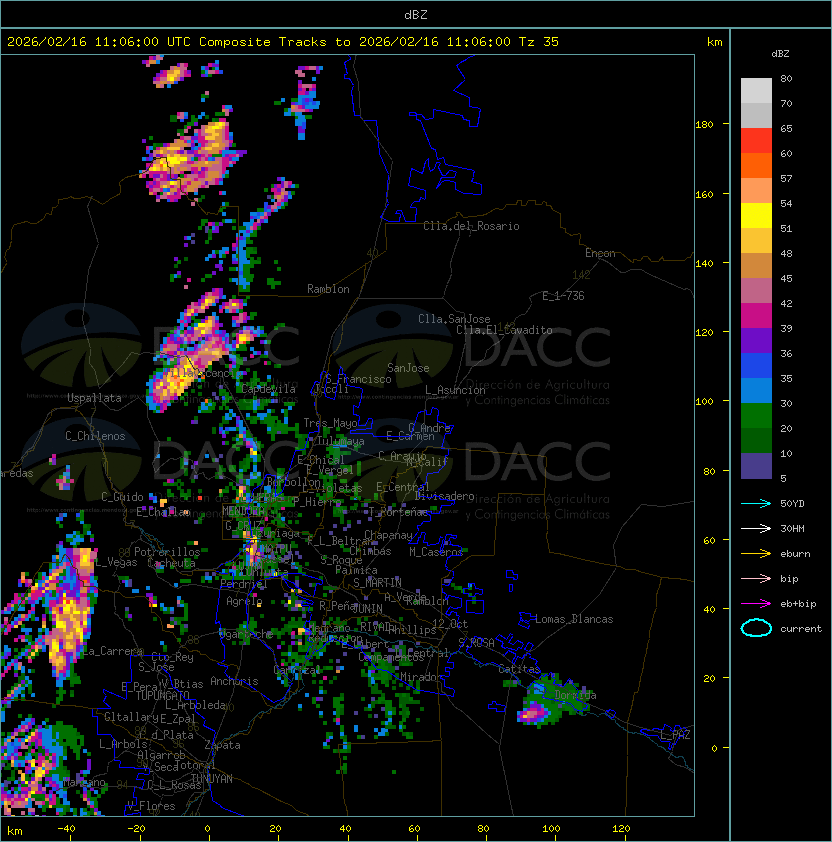The image size is (832, 842).
Task: Click the yellow eburn arrow in legend
Action: pos(756,554)
